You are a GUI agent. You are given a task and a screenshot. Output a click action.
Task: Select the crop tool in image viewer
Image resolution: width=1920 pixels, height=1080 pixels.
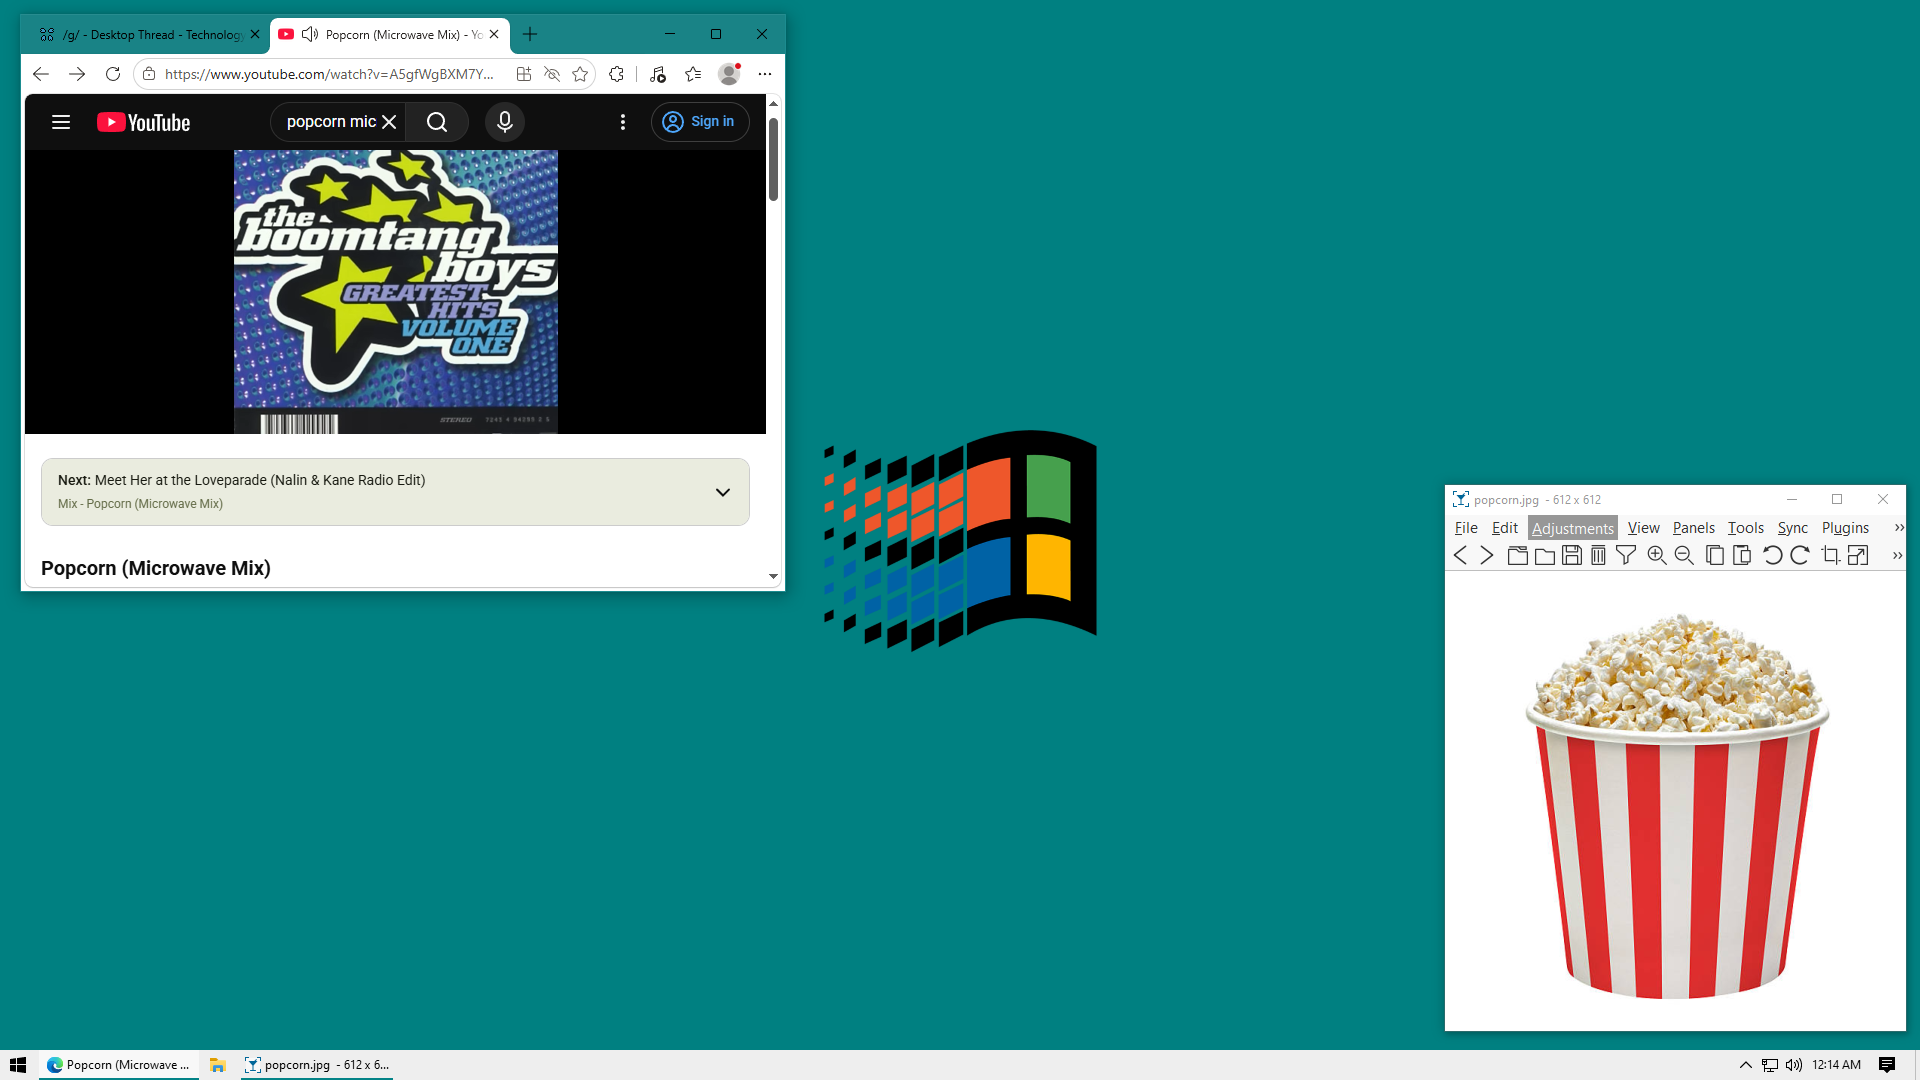point(1831,556)
